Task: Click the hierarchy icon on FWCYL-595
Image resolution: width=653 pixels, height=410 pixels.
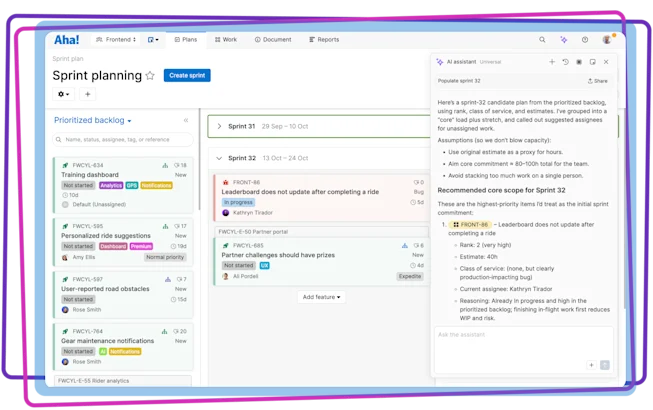Action: pyautogui.click(x=165, y=226)
